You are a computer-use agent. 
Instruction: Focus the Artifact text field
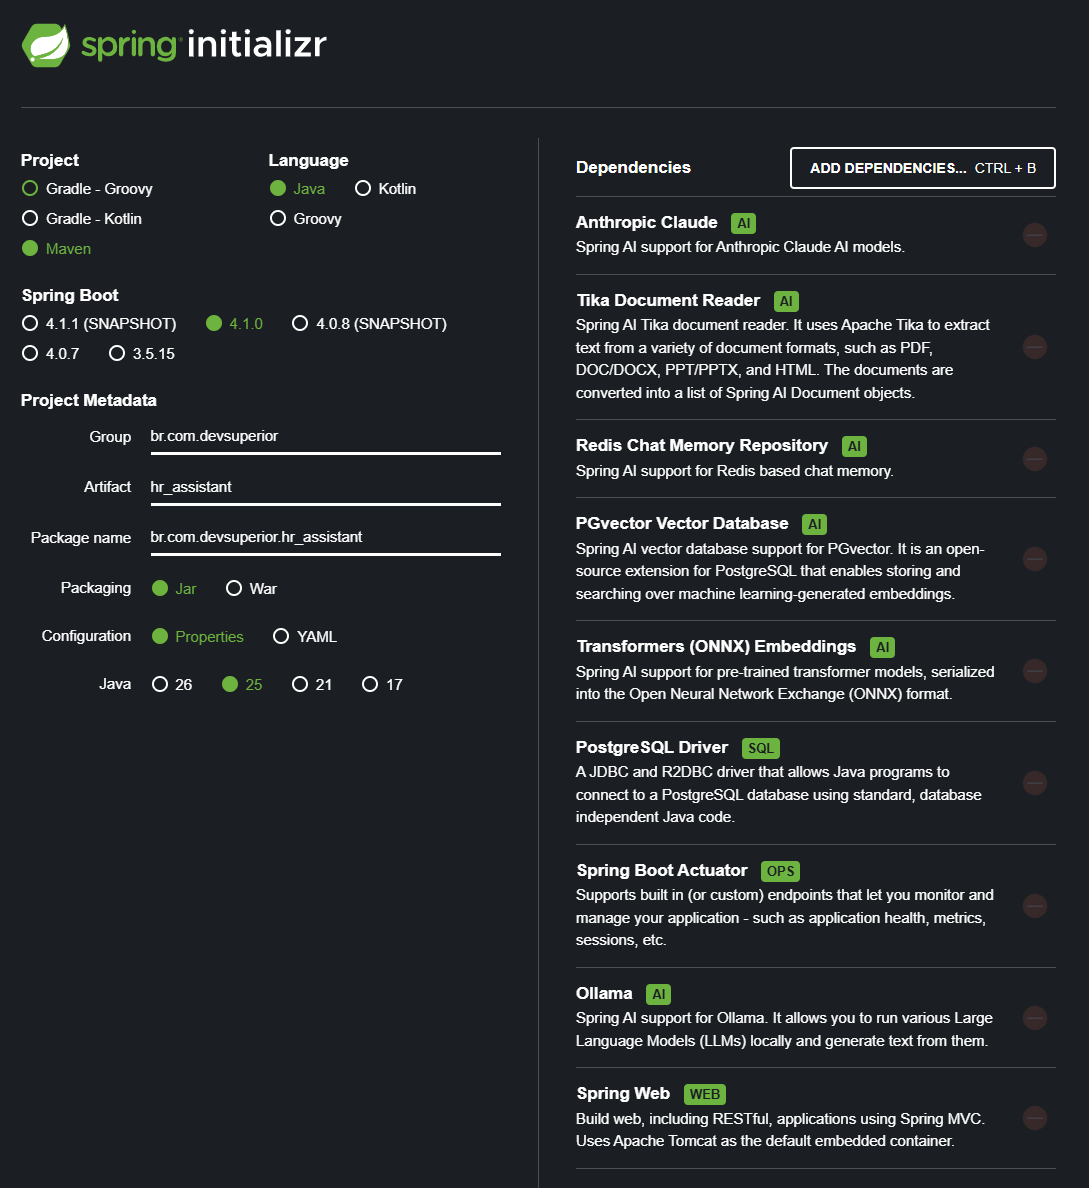(x=325, y=488)
